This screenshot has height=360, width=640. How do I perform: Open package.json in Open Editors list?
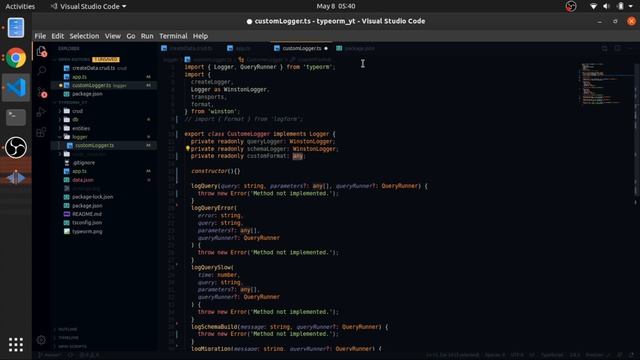point(87,94)
